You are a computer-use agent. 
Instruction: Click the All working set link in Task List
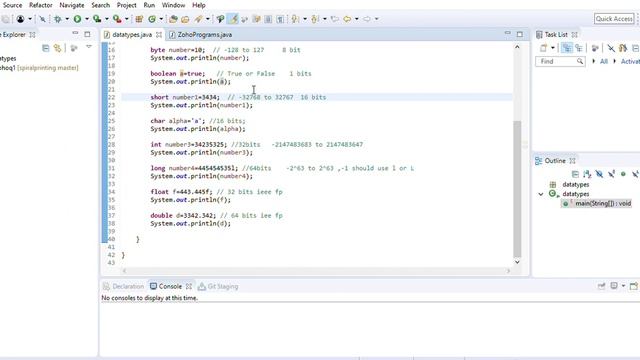[604, 61]
